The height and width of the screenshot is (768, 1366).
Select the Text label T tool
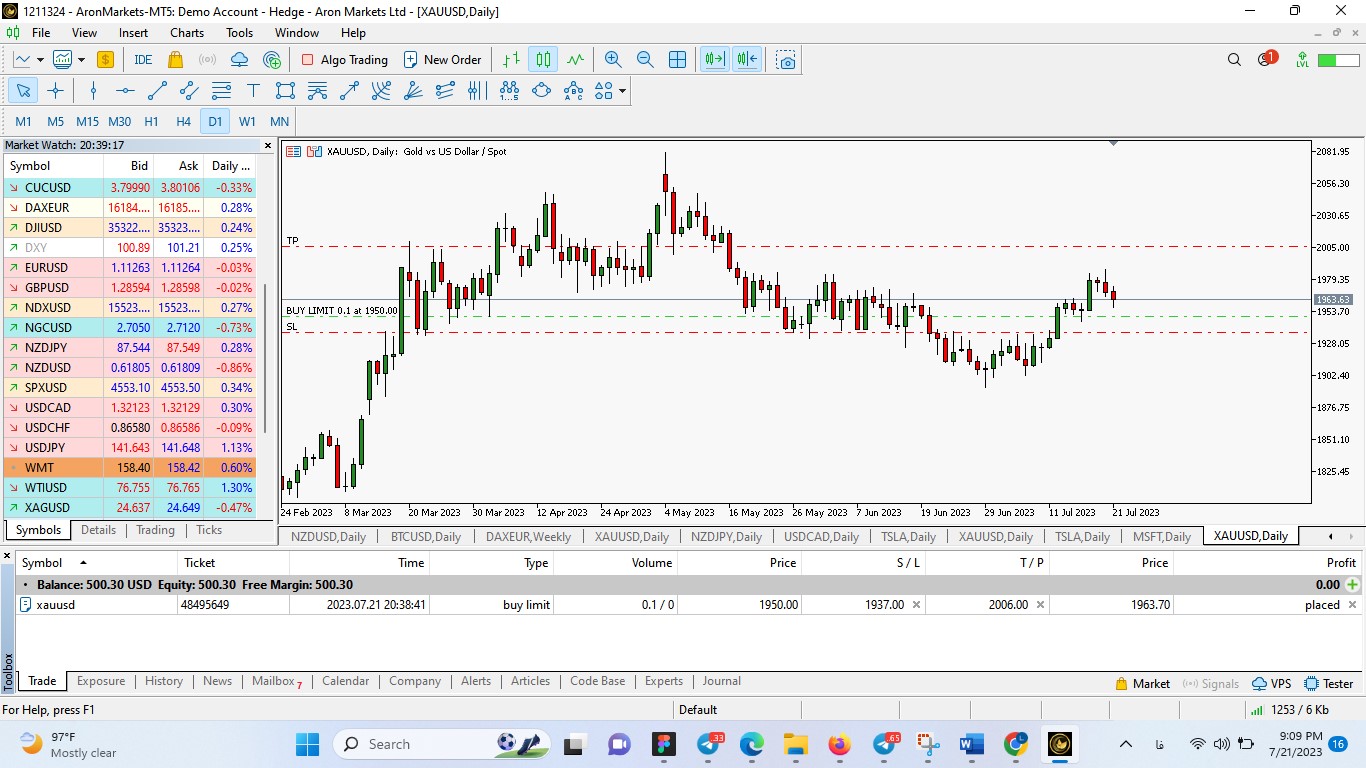pyautogui.click(x=253, y=91)
